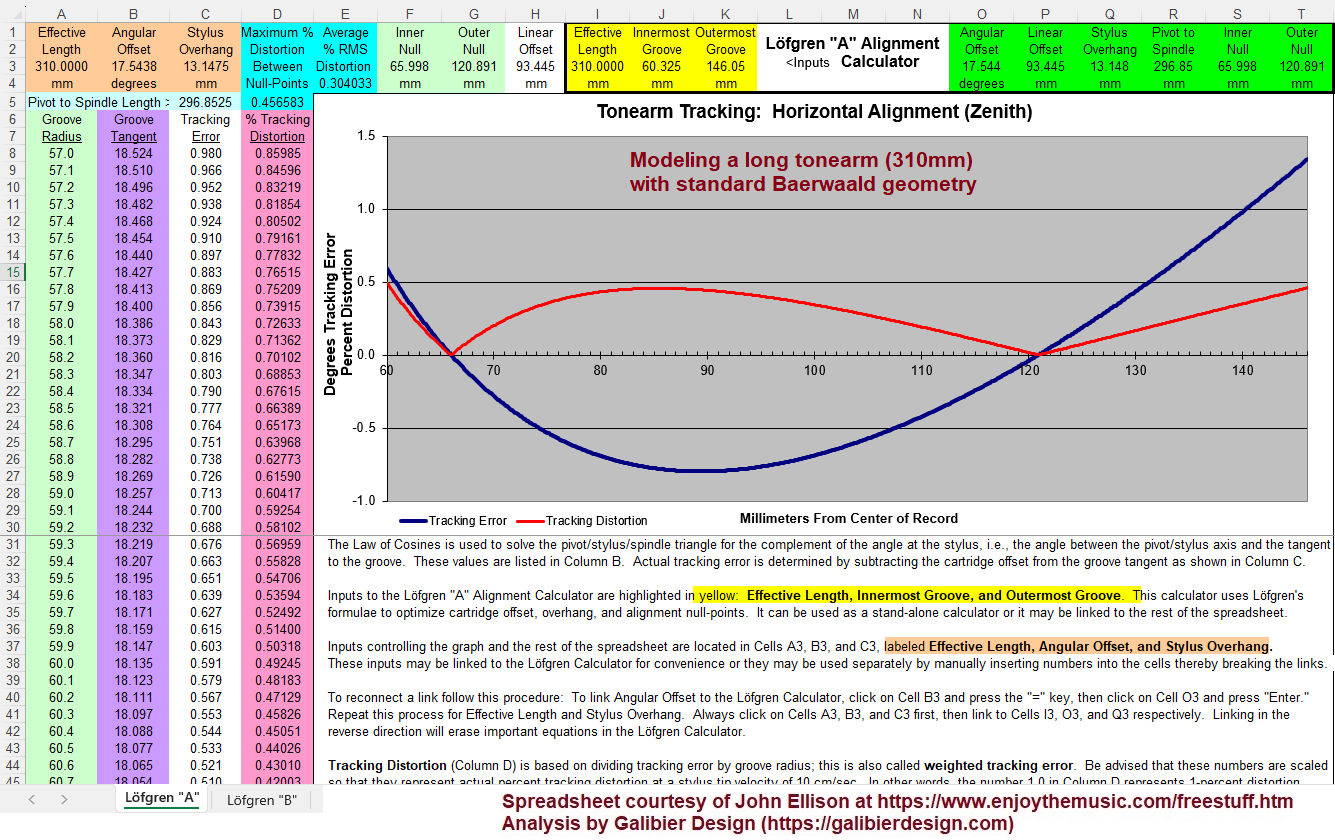Select the Average % RMS Distortion value 0.304033
This screenshot has height=840, width=1335.
tap(344, 84)
